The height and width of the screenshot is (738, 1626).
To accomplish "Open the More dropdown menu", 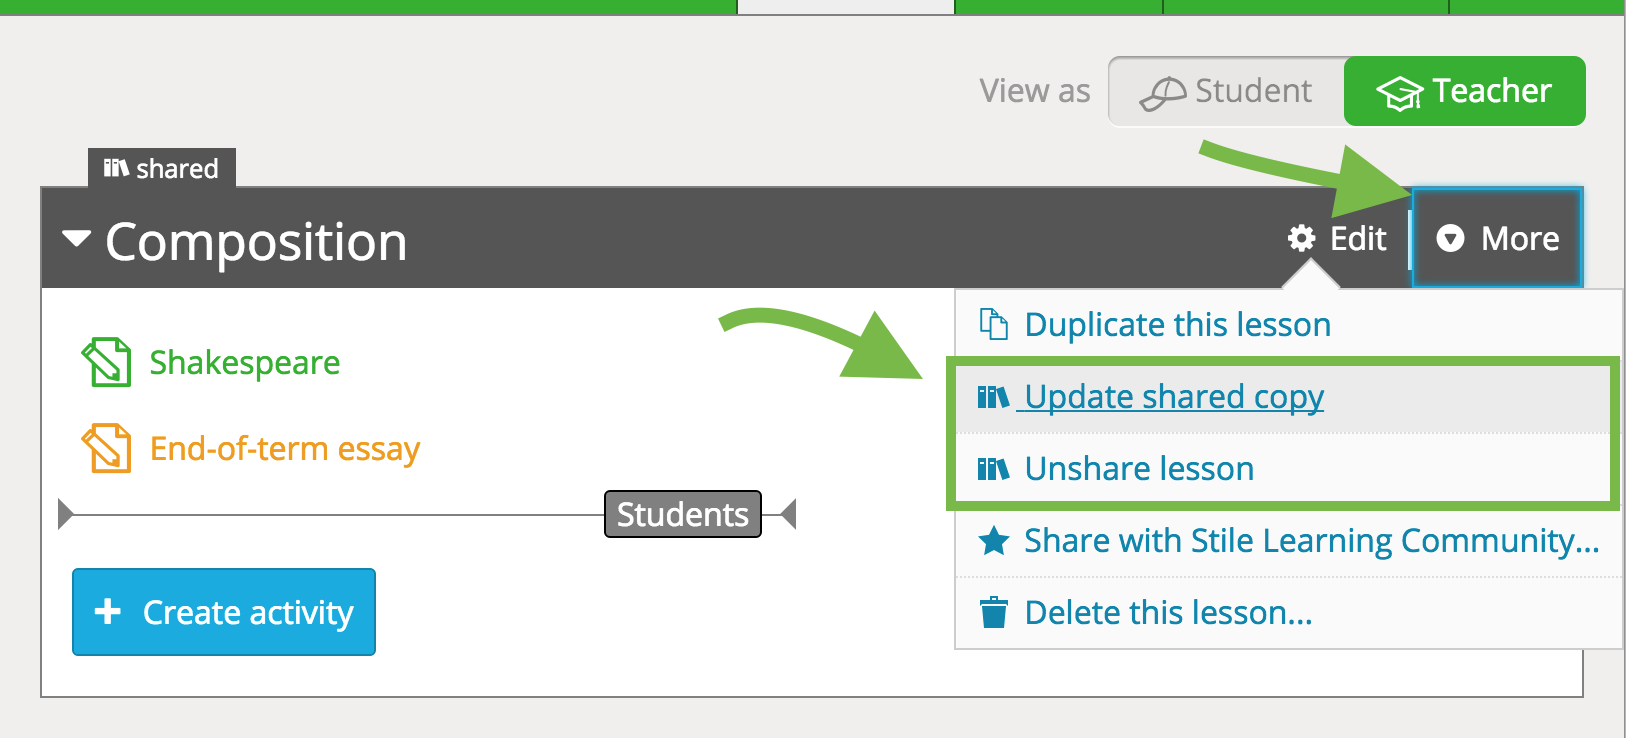I will click(x=1497, y=238).
